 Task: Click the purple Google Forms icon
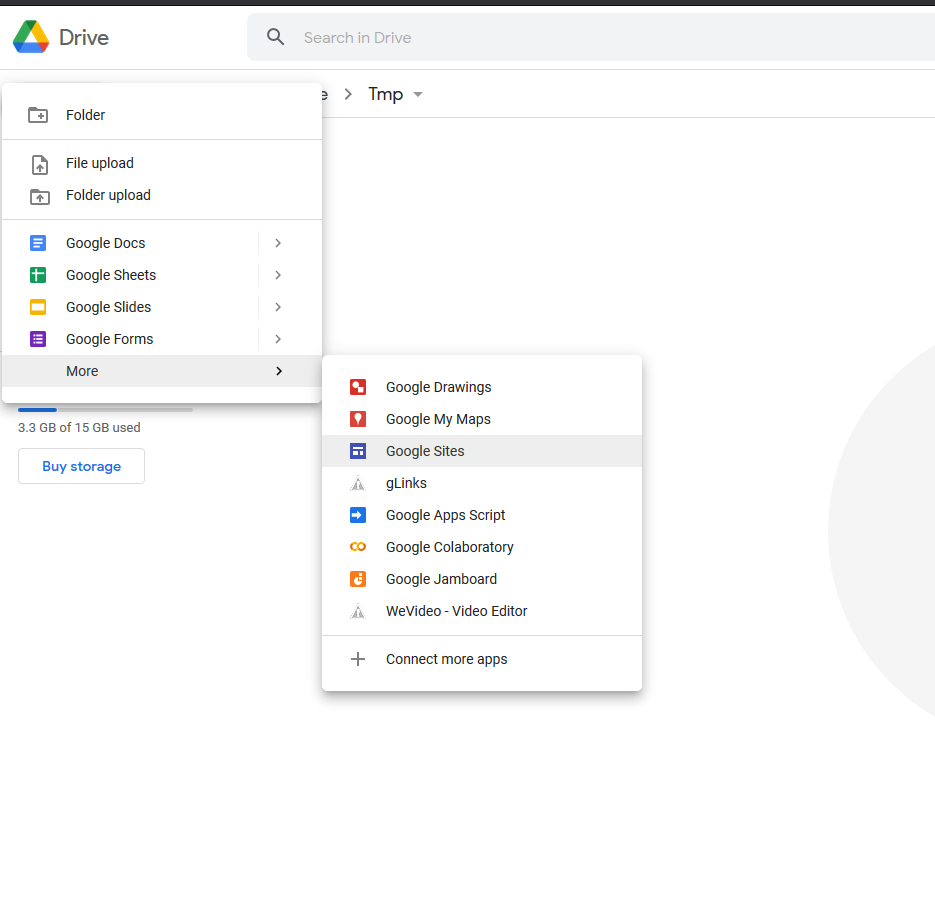[x=38, y=339]
